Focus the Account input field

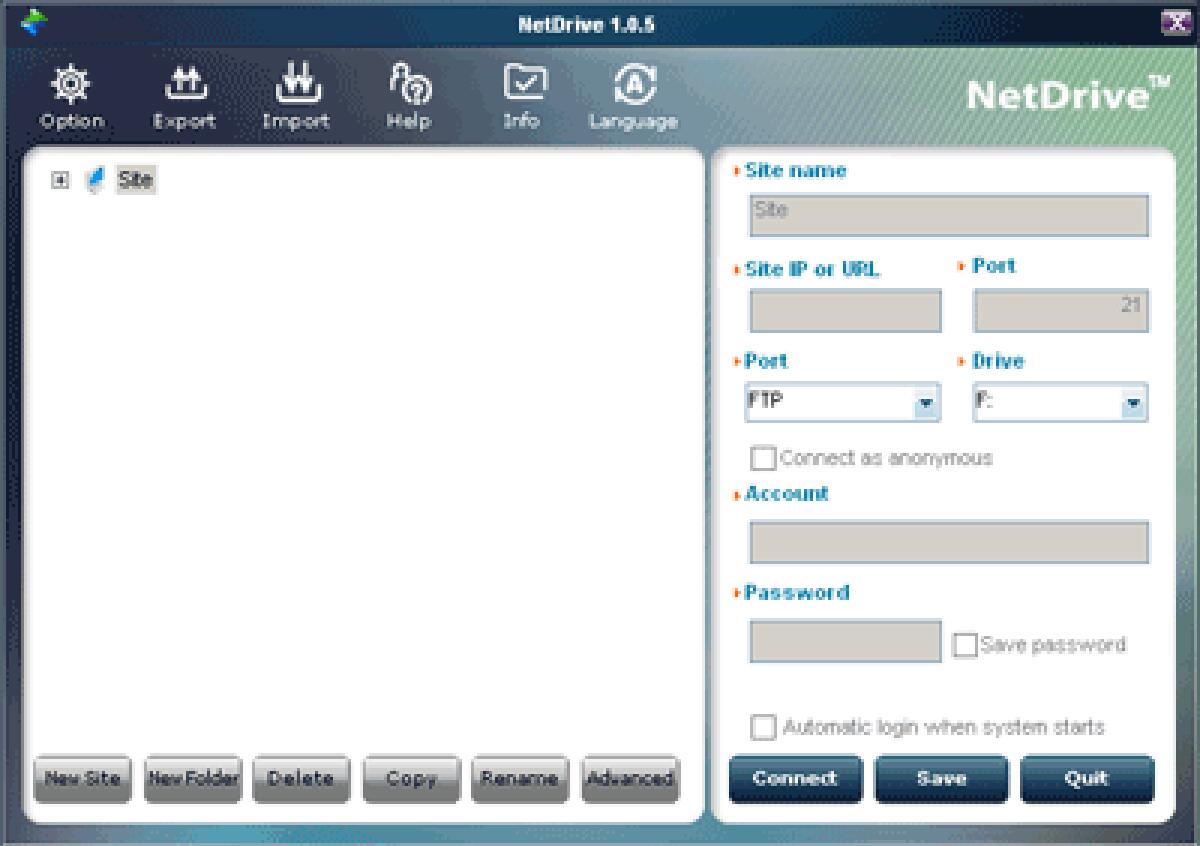point(949,542)
